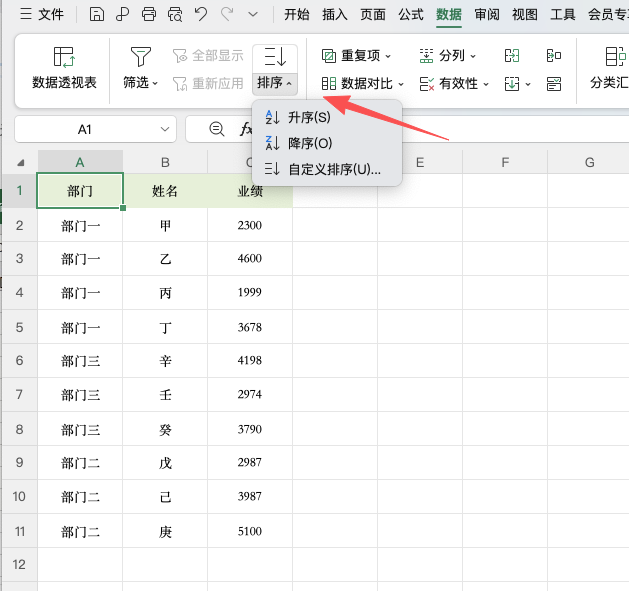Select the 数据 ribbon tab
Screen dimensions: 629x591
click(x=449, y=14)
